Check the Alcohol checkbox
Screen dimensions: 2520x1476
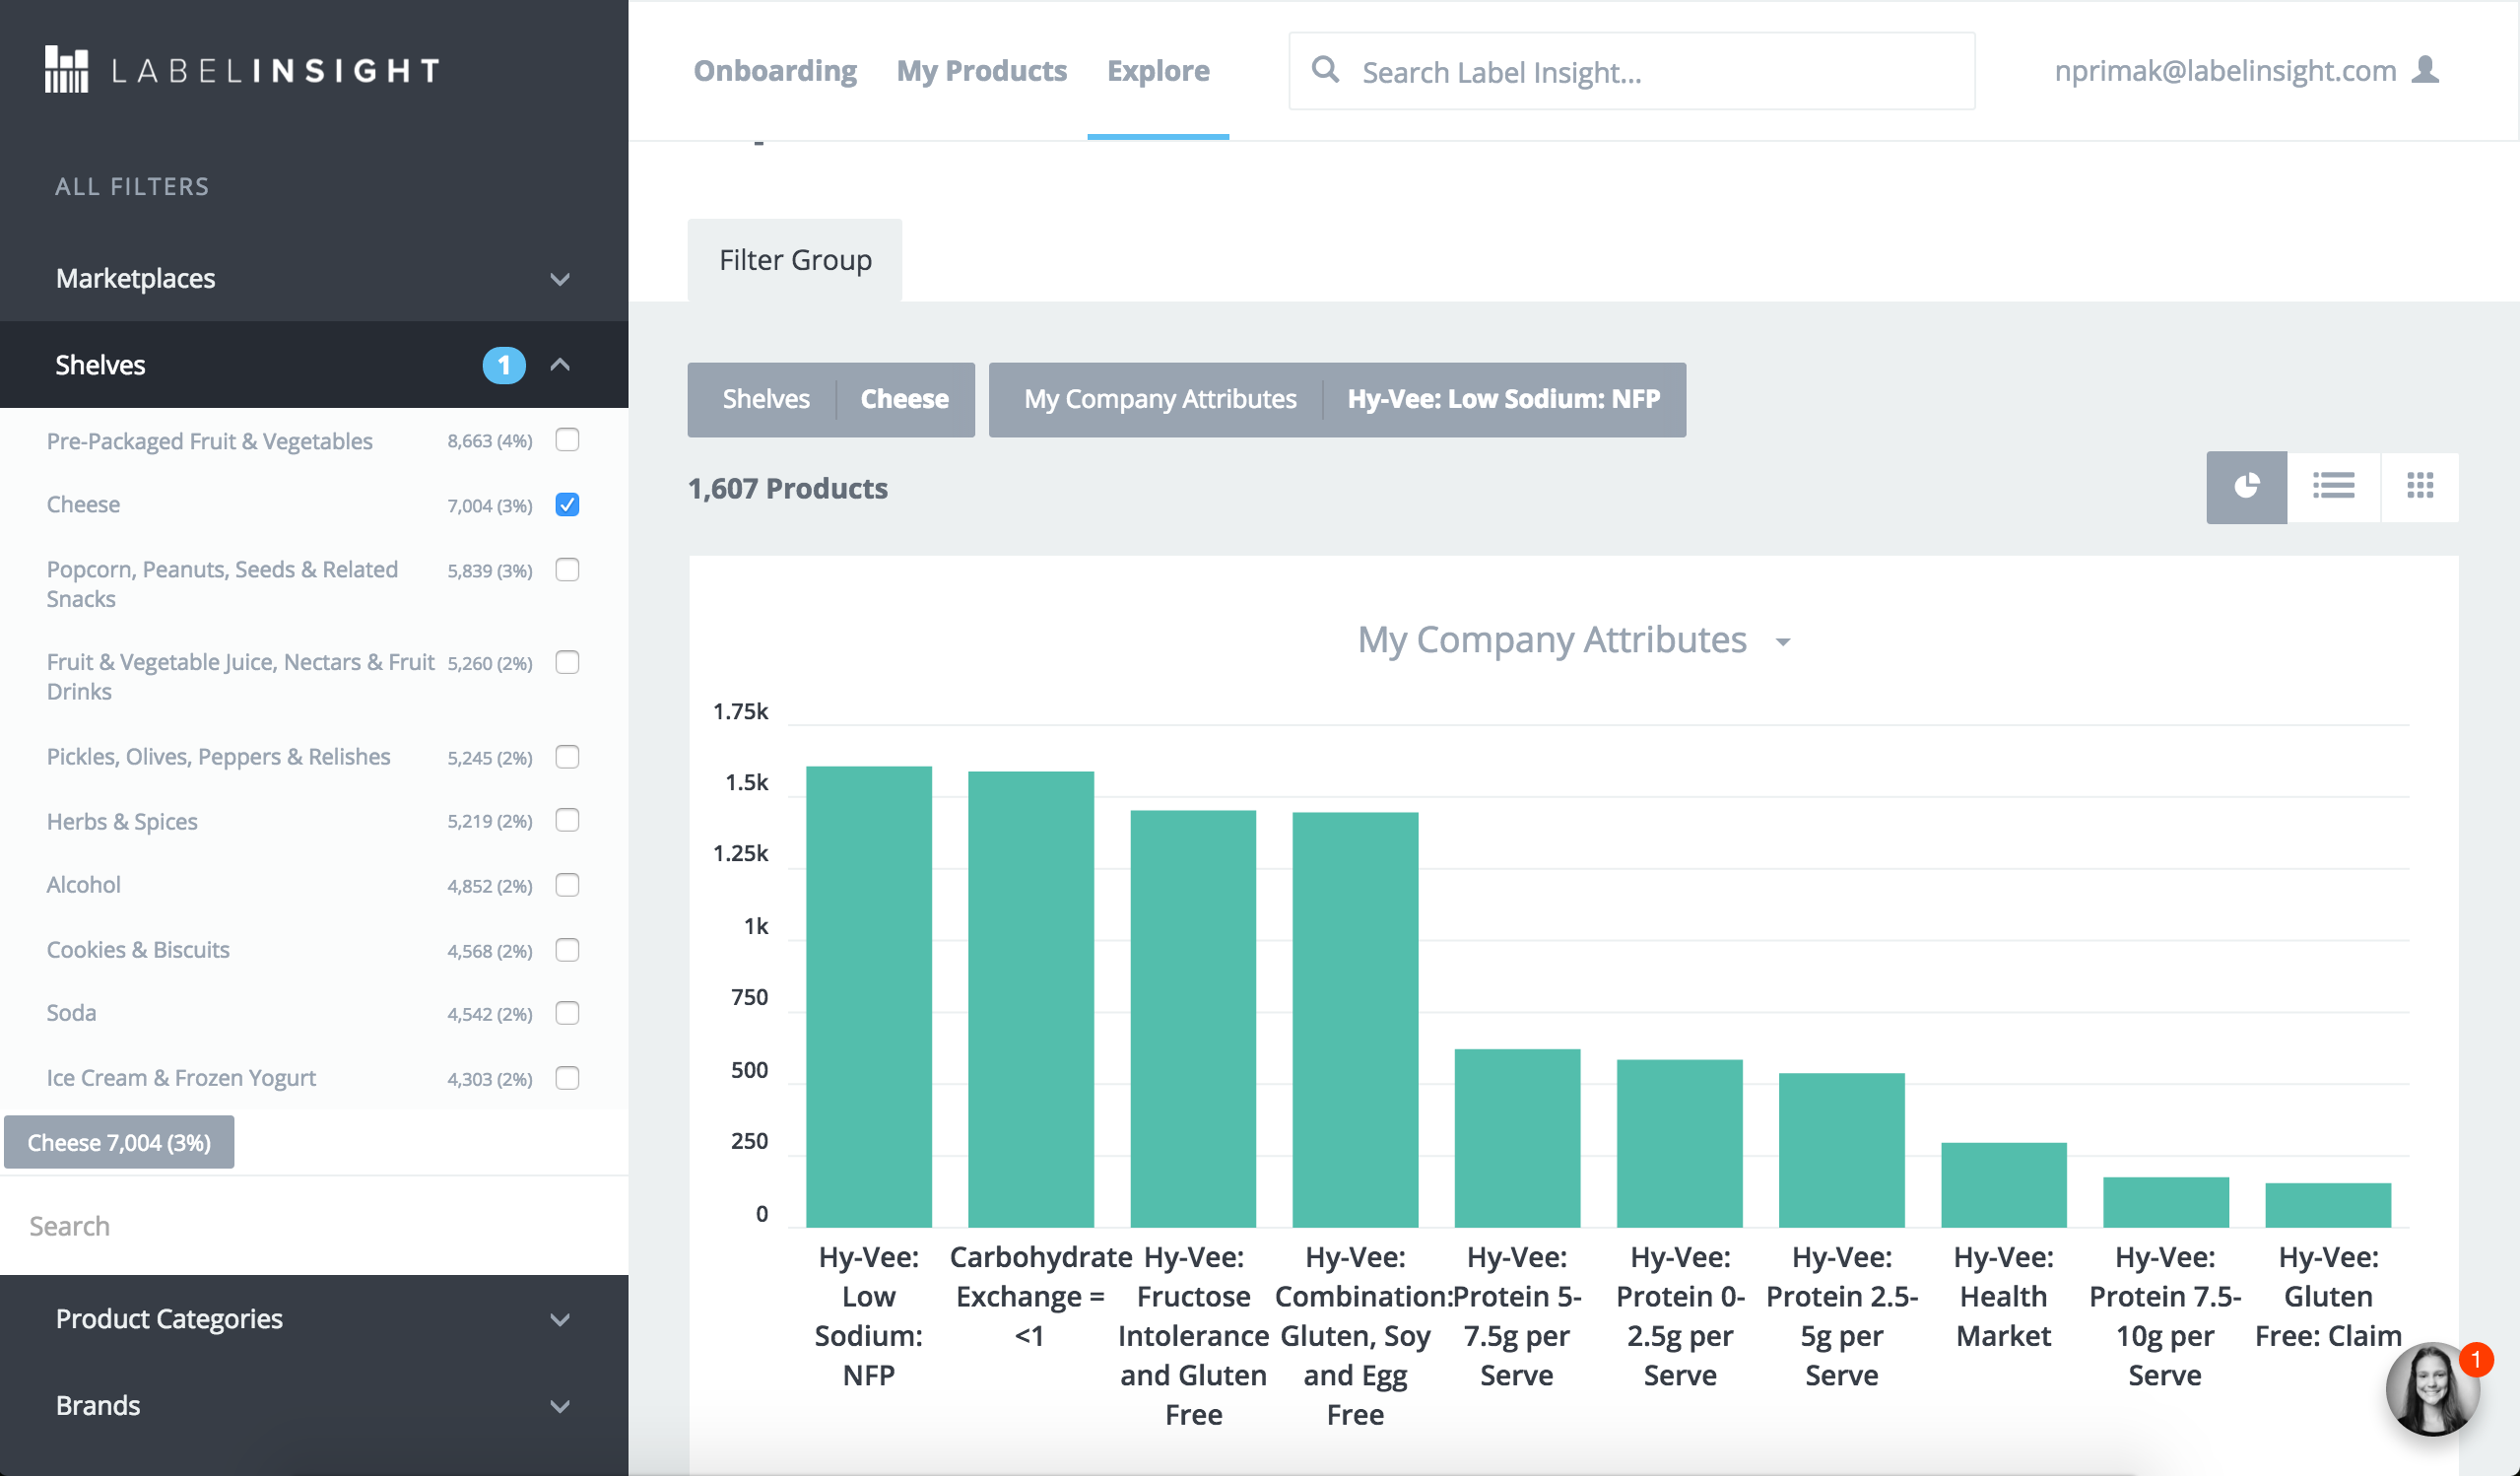pyautogui.click(x=567, y=885)
